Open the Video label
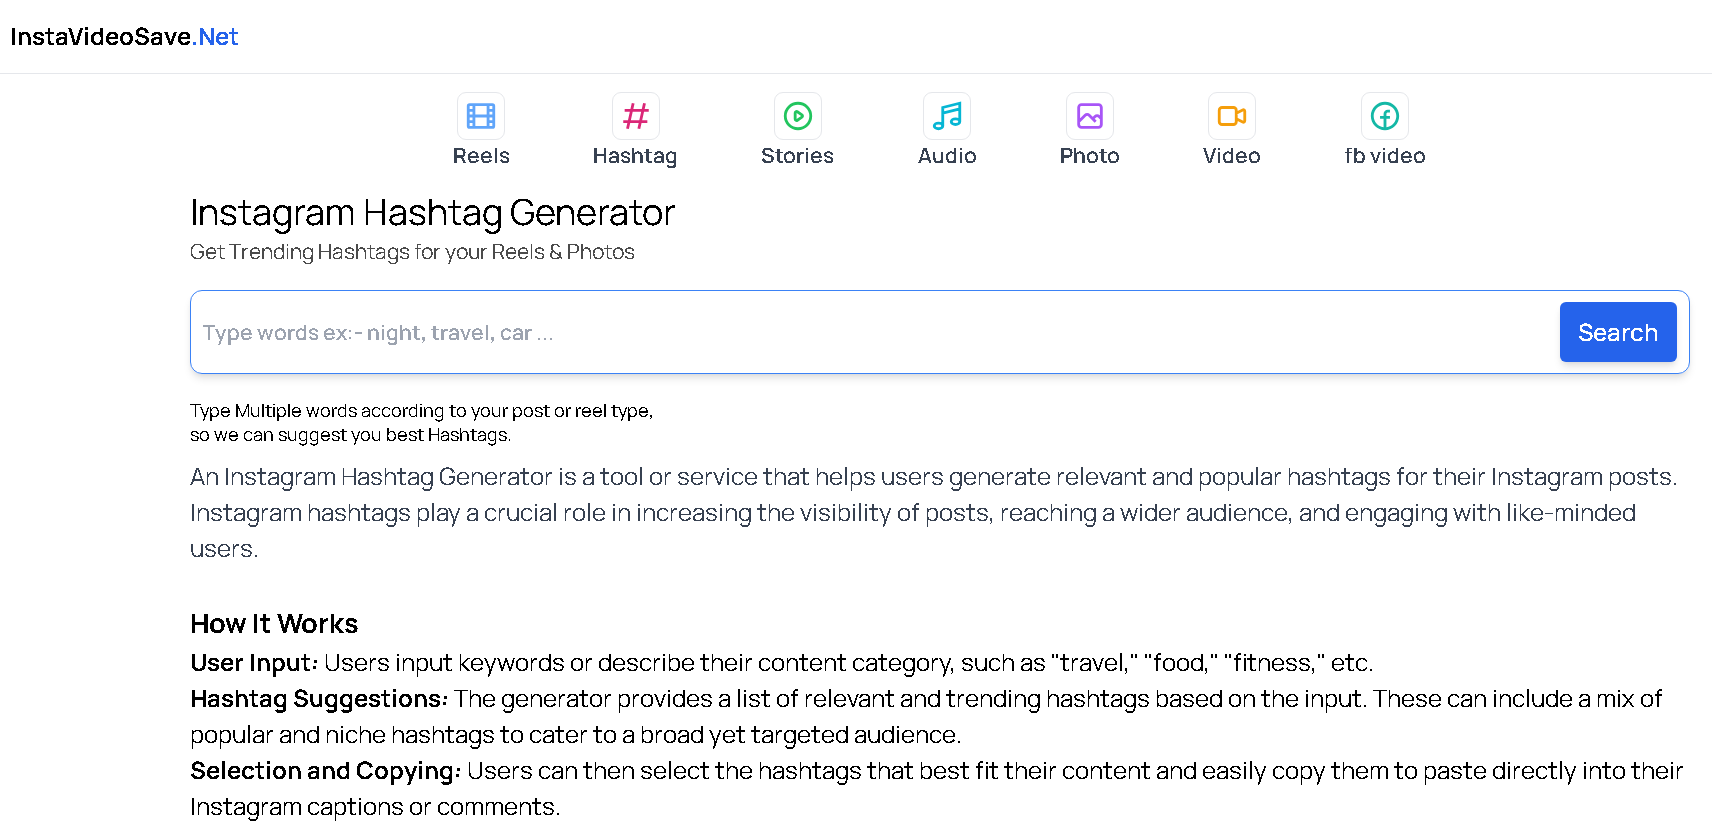This screenshot has width=1712, height=823. [1231, 156]
